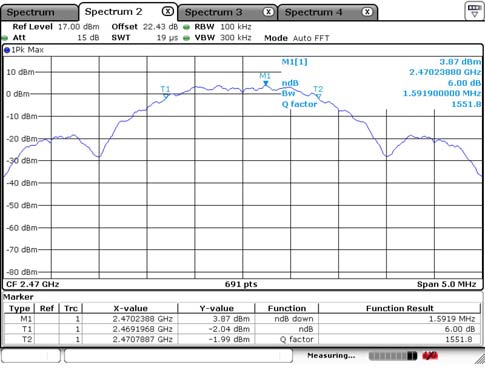Image resolution: width=485 pixels, height=377 pixels.
Task: Select the T2 temporary marker triangle
Action: click(318, 97)
